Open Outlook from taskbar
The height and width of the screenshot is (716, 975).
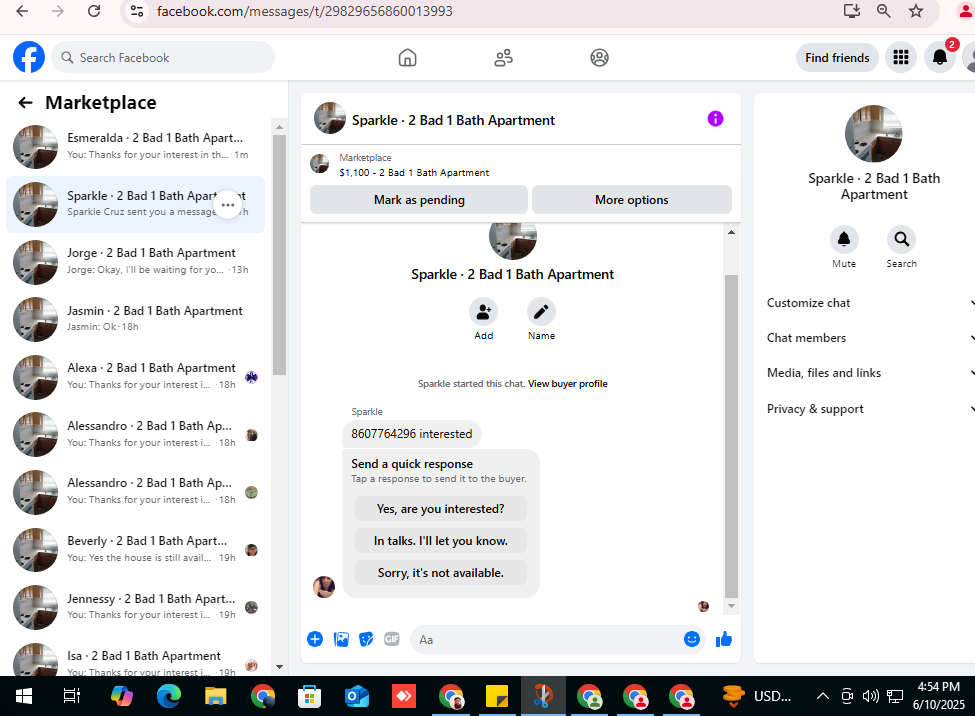point(357,696)
